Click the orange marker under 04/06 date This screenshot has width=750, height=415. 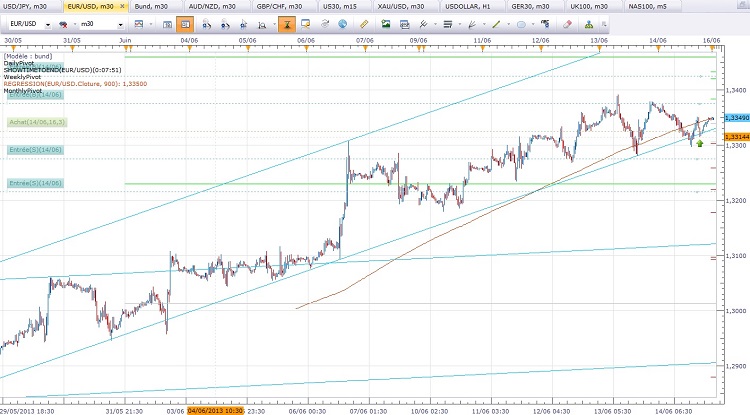point(190,49)
